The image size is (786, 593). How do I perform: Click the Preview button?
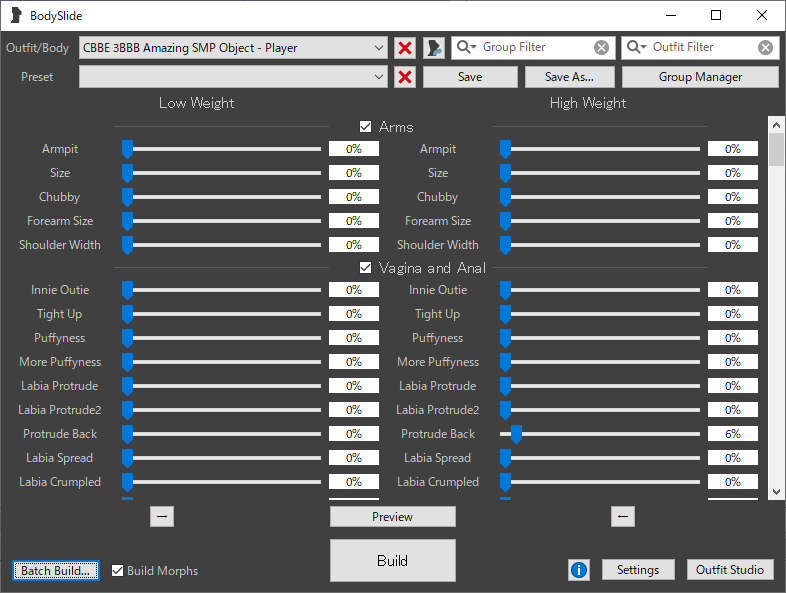click(392, 516)
